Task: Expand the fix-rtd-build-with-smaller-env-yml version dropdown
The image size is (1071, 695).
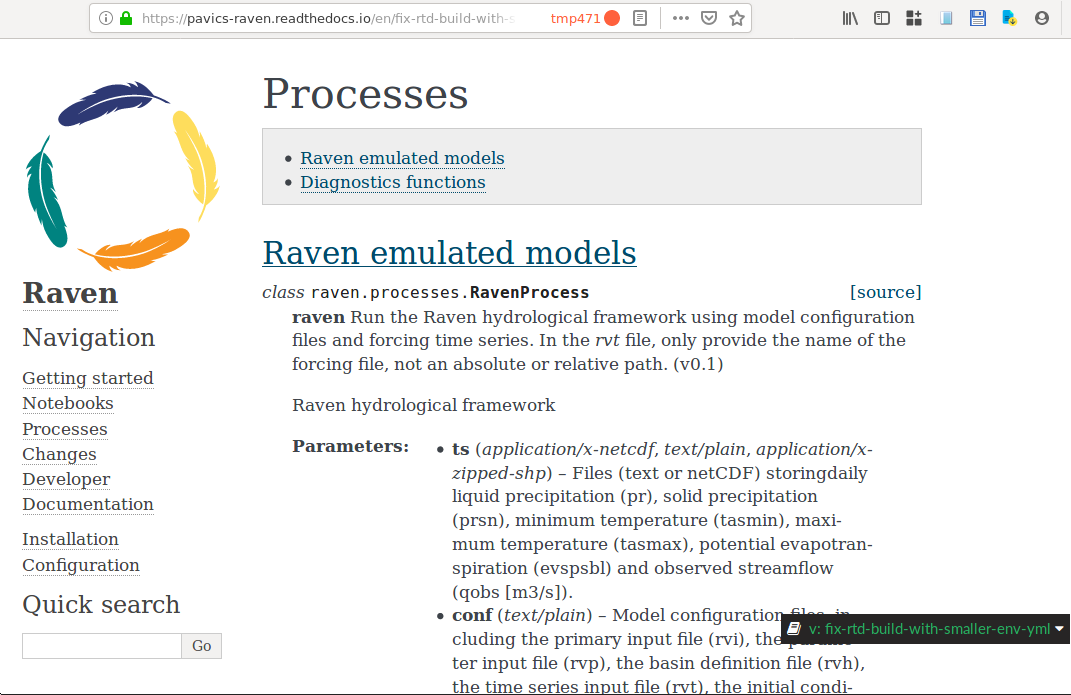Action: point(926,629)
